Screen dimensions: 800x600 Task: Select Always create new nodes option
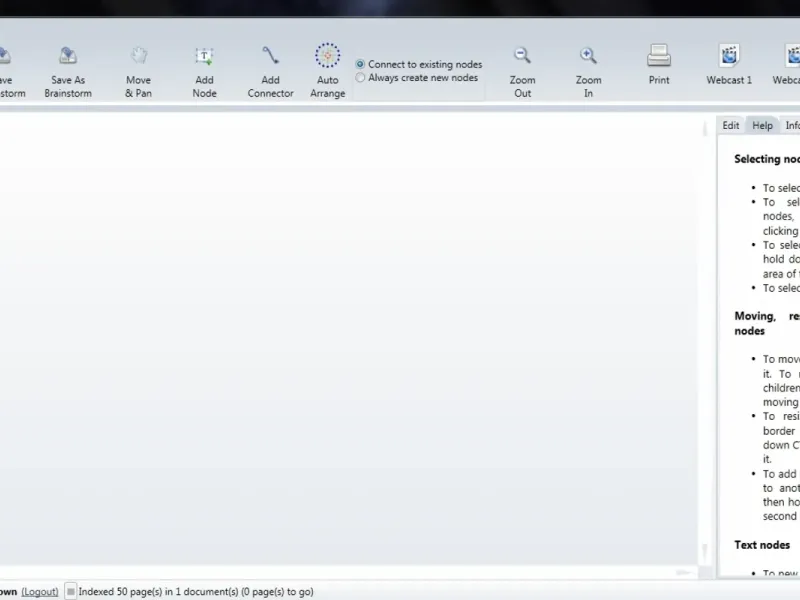click(x=417, y=78)
